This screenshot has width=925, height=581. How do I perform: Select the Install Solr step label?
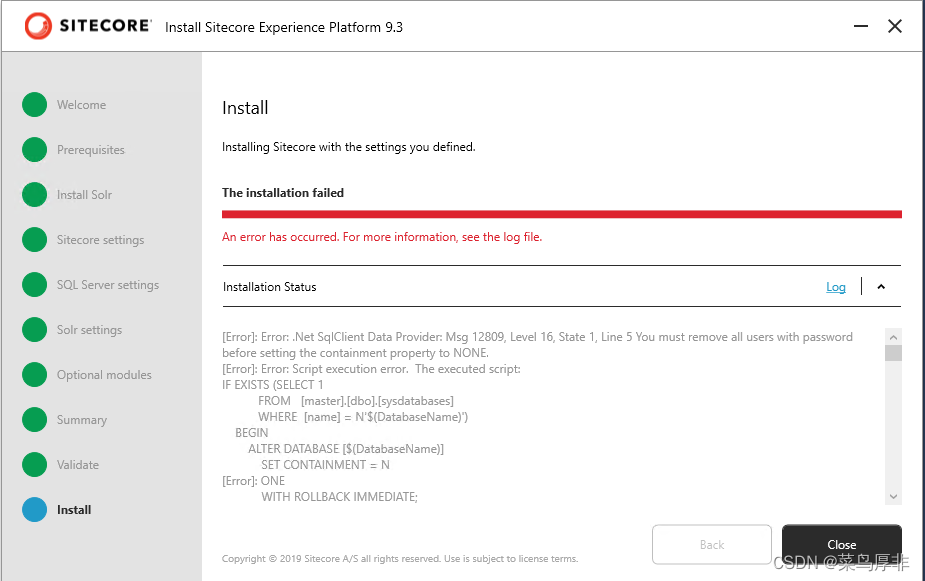point(84,195)
